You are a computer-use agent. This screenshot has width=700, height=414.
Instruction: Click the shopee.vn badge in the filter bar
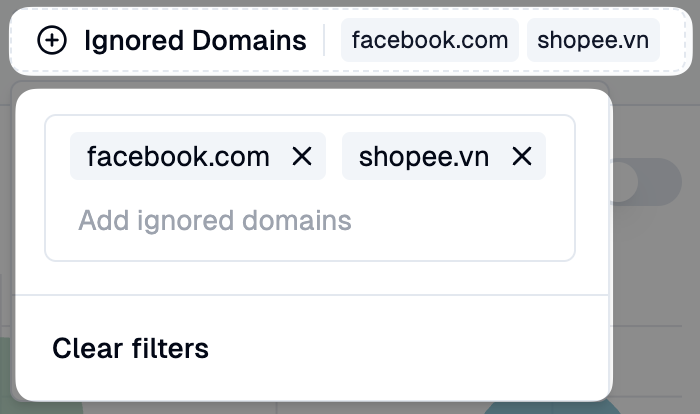[x=593, y=41]
